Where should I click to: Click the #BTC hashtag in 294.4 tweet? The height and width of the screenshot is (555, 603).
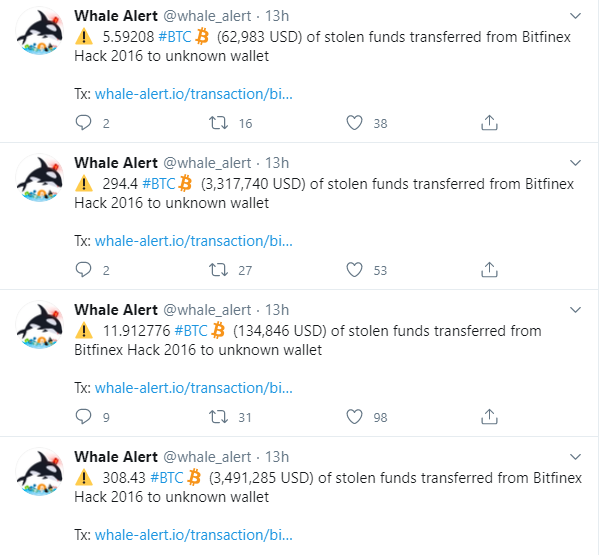159,183
